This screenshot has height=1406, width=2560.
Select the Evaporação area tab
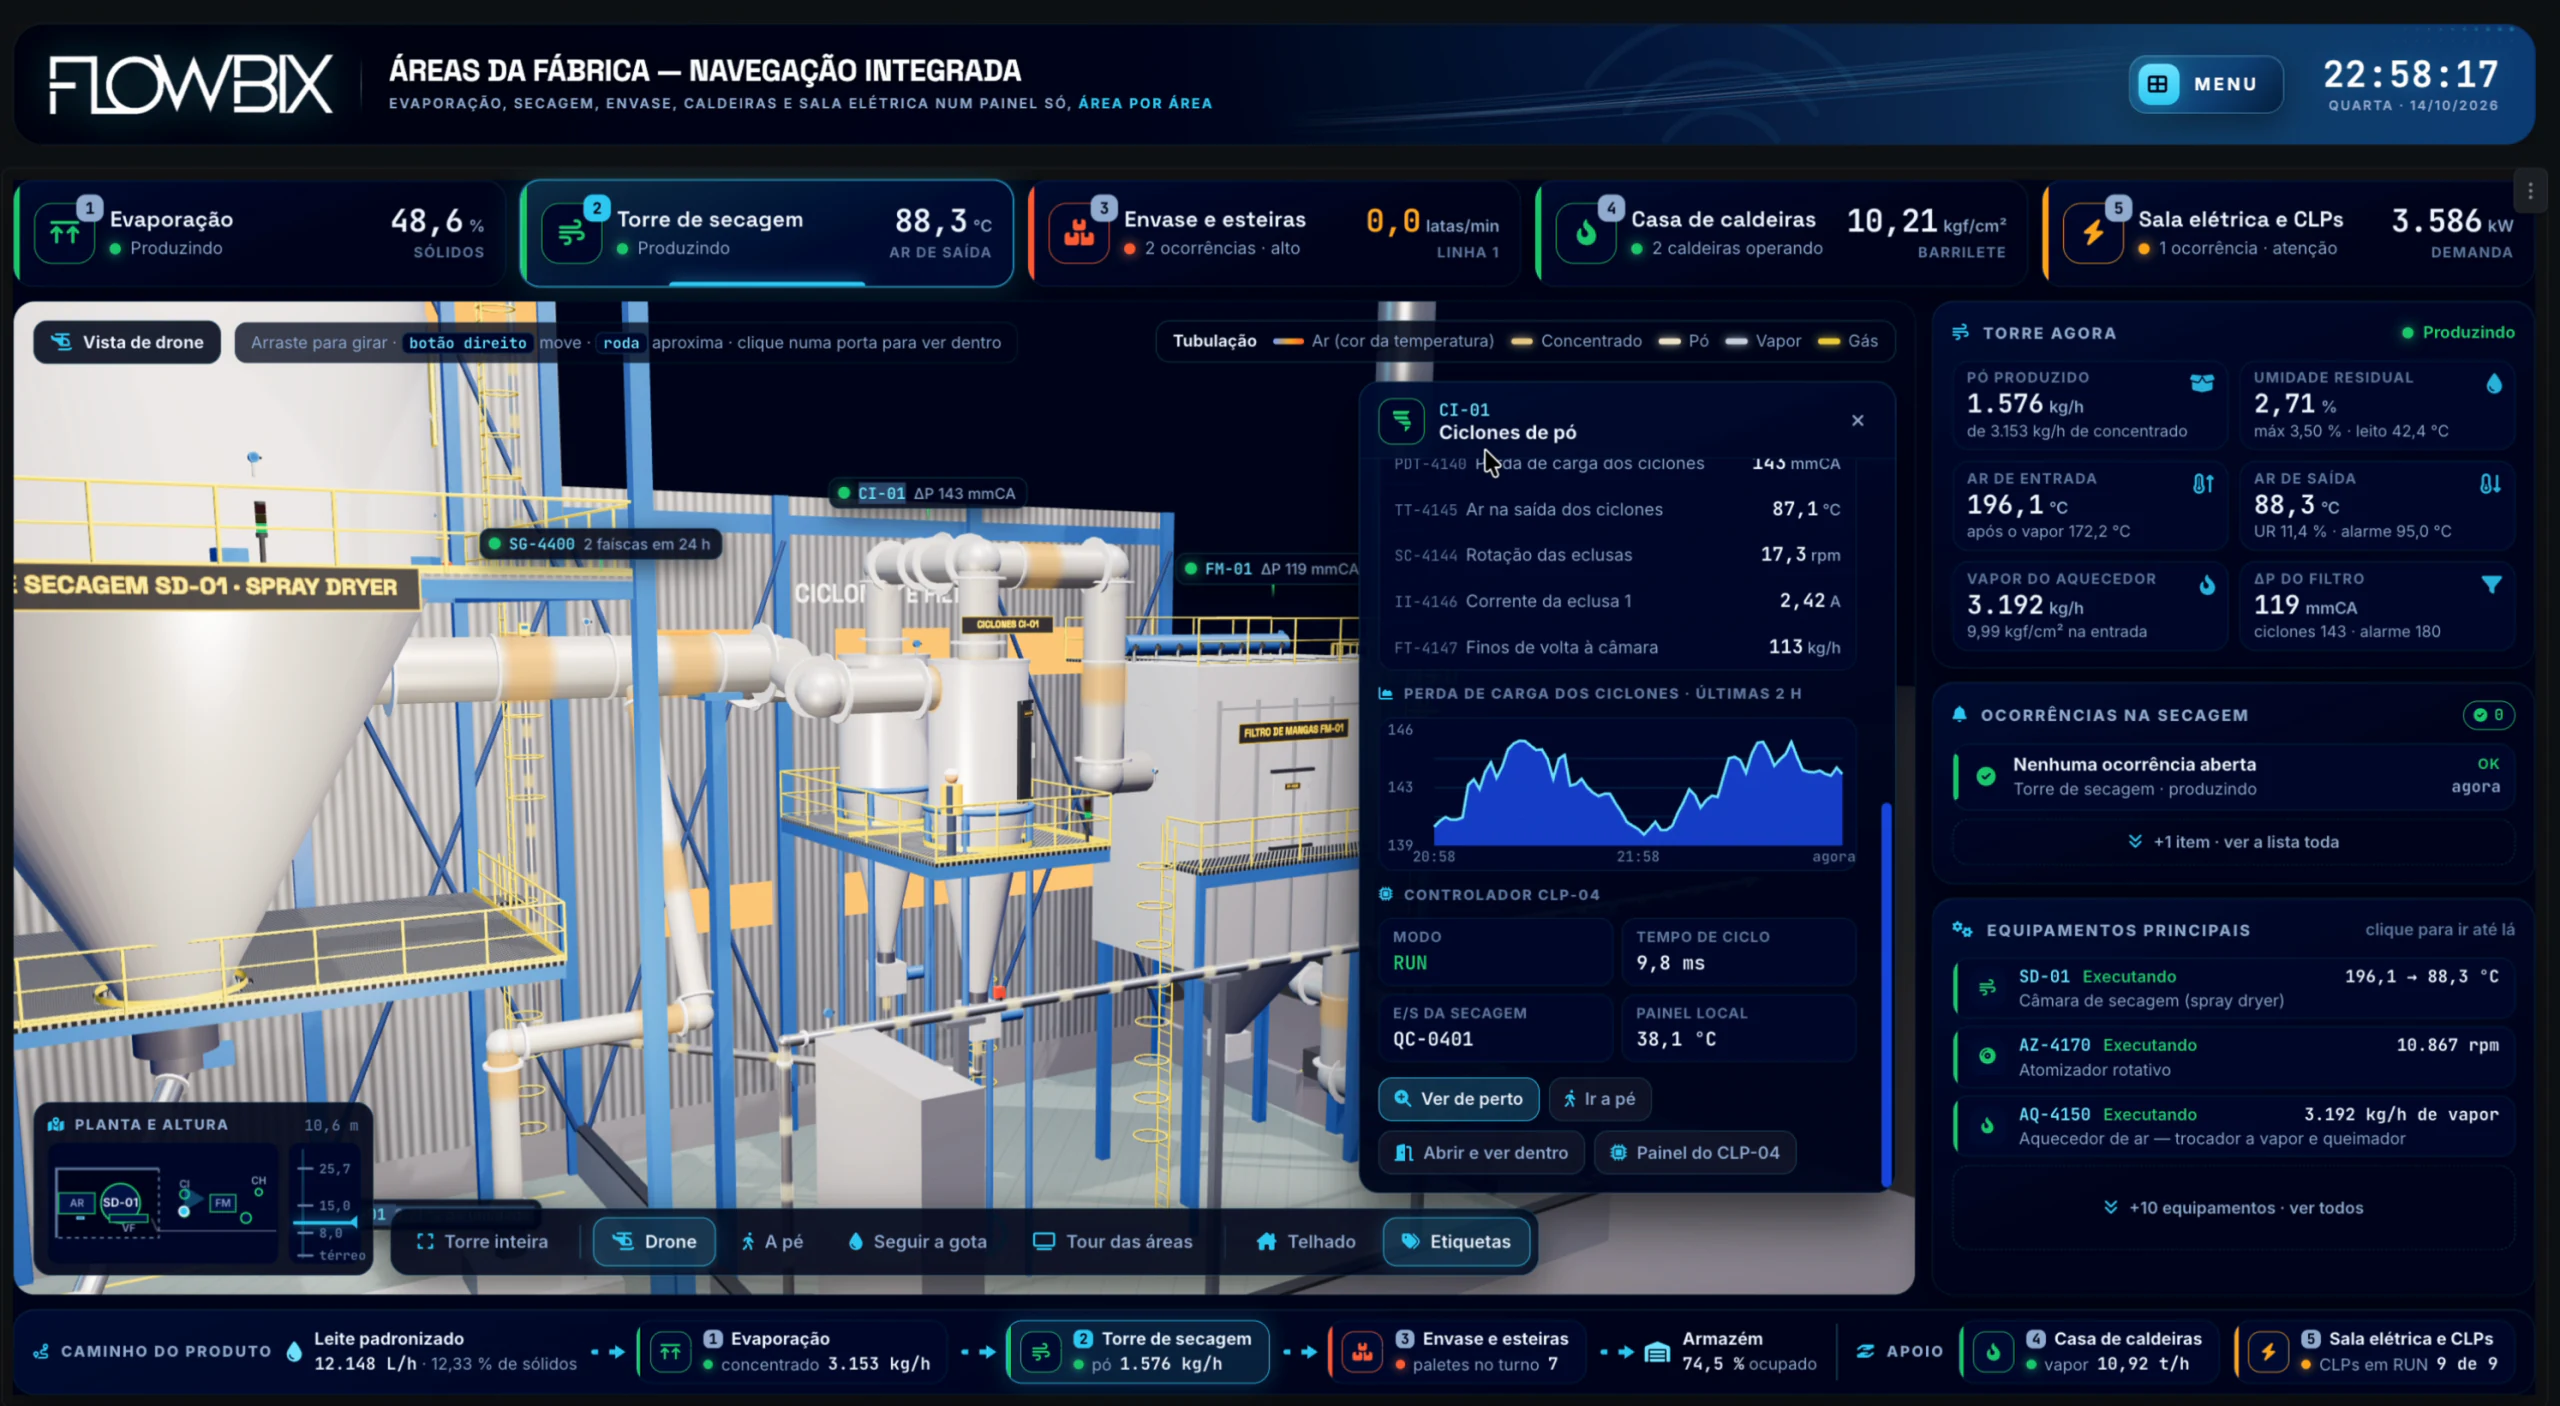tap(260, 233)
